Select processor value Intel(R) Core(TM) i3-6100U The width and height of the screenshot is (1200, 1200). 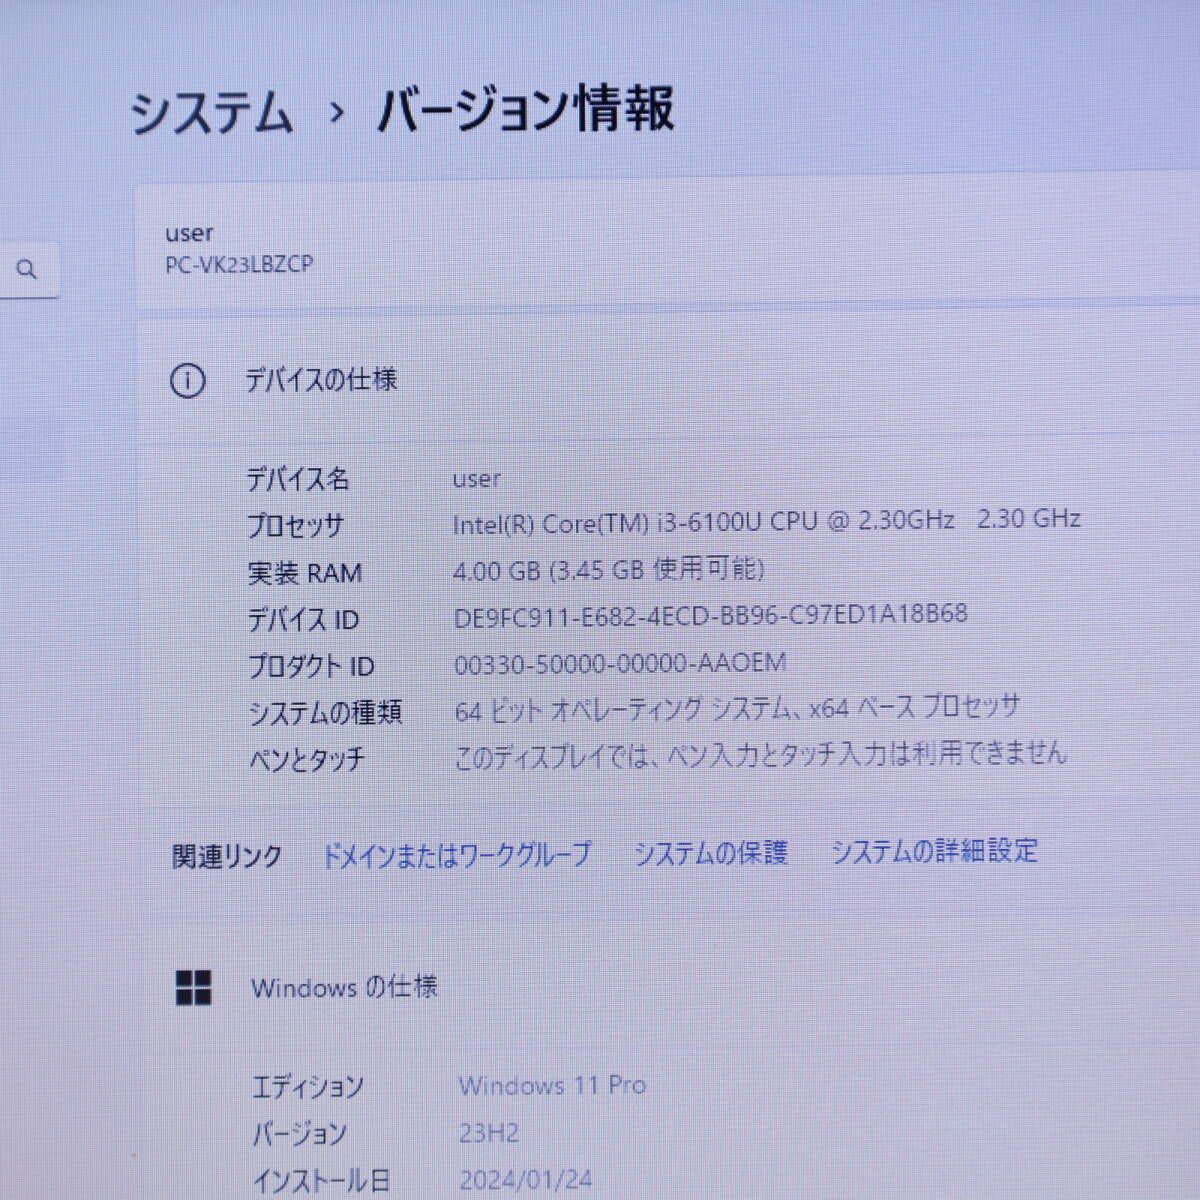pos(767,521)
